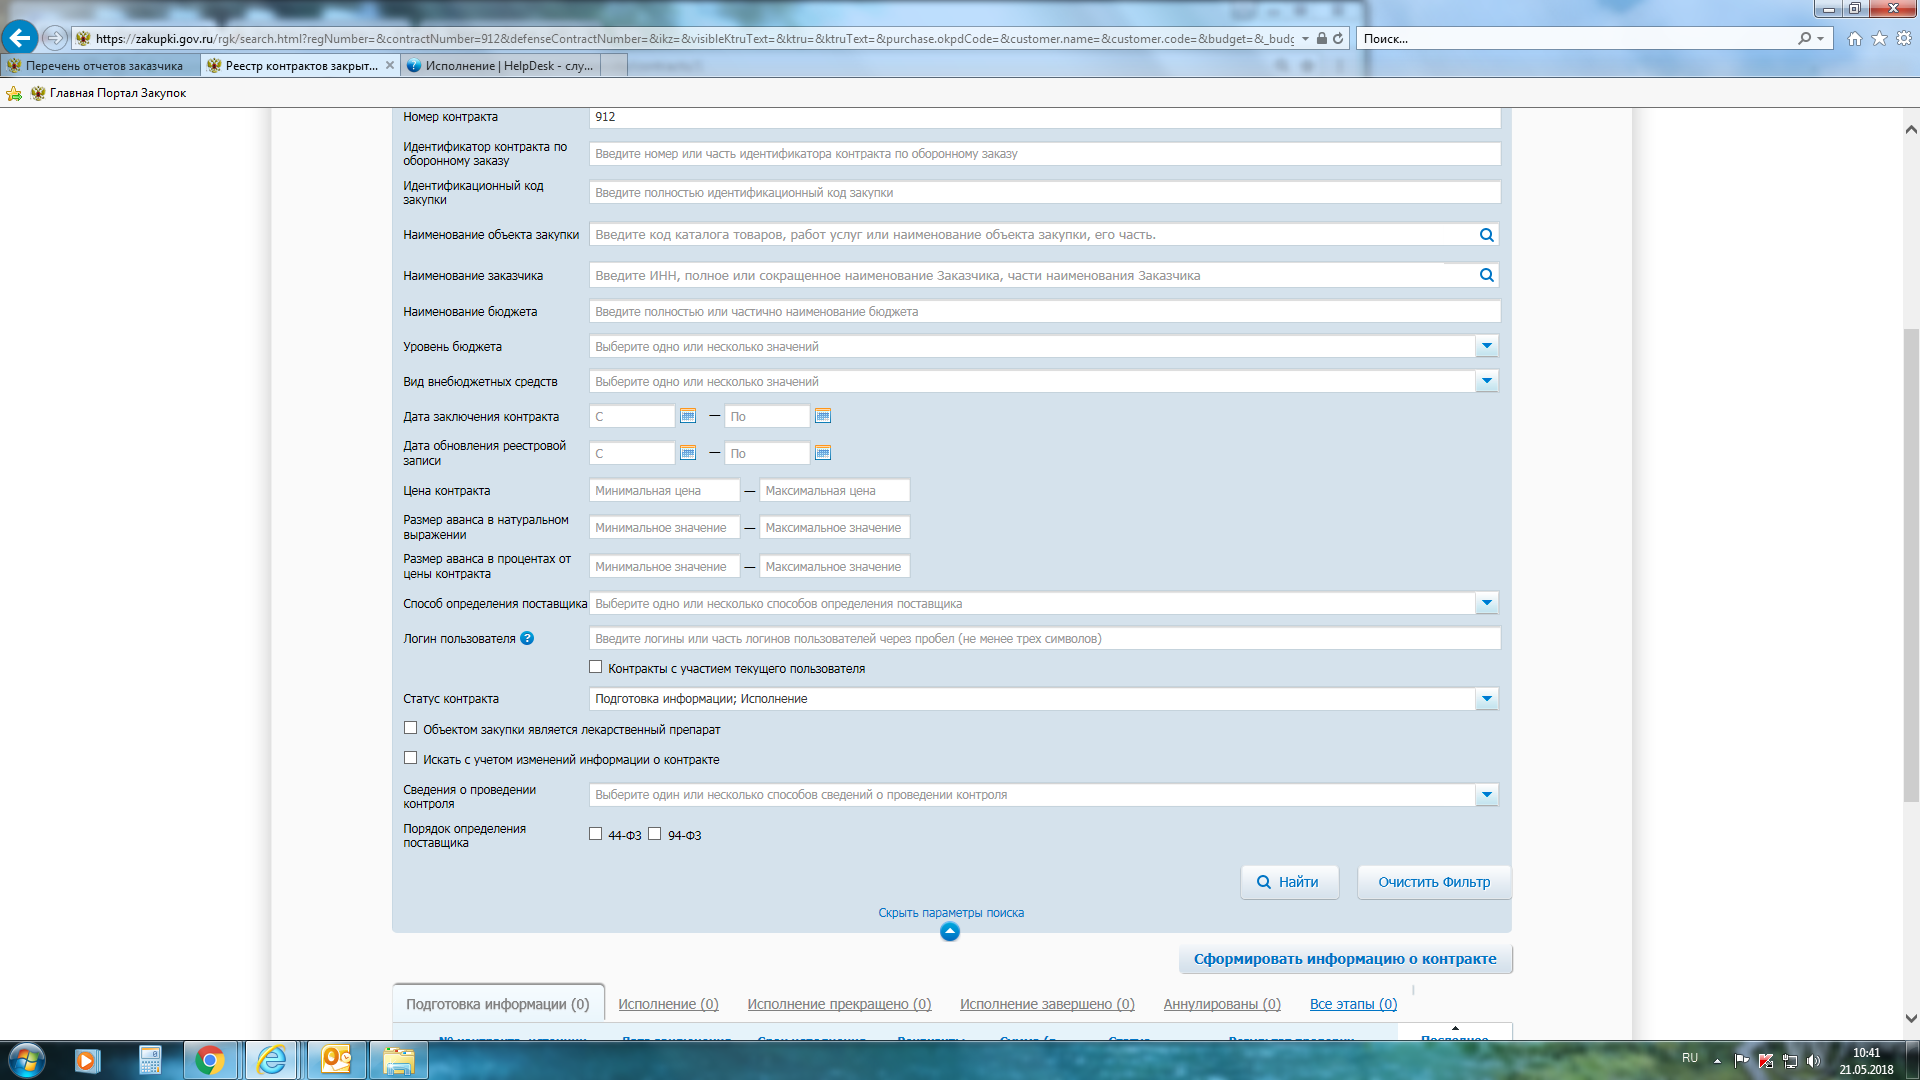Switch to Исполнение завершено tab
This screenshot has height=1080, width=1920.
pyautogui.click(x=1046, y=1004)
